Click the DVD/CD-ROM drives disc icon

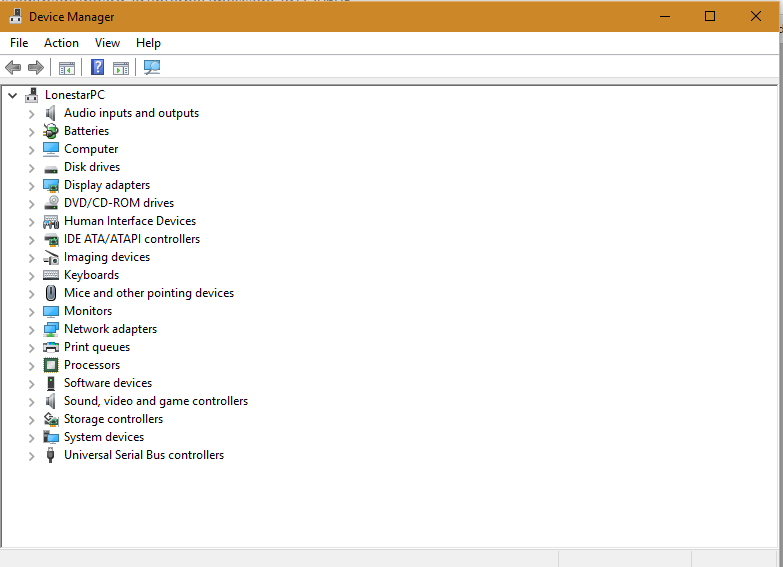(51, 203)
